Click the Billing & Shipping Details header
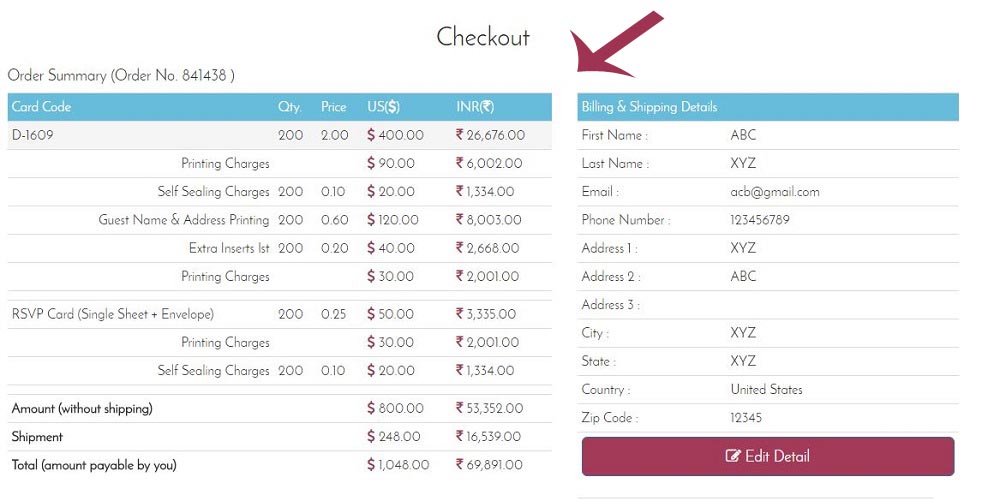The height and width of the screenshot is (501, 1000). click(x=649, y=107)
